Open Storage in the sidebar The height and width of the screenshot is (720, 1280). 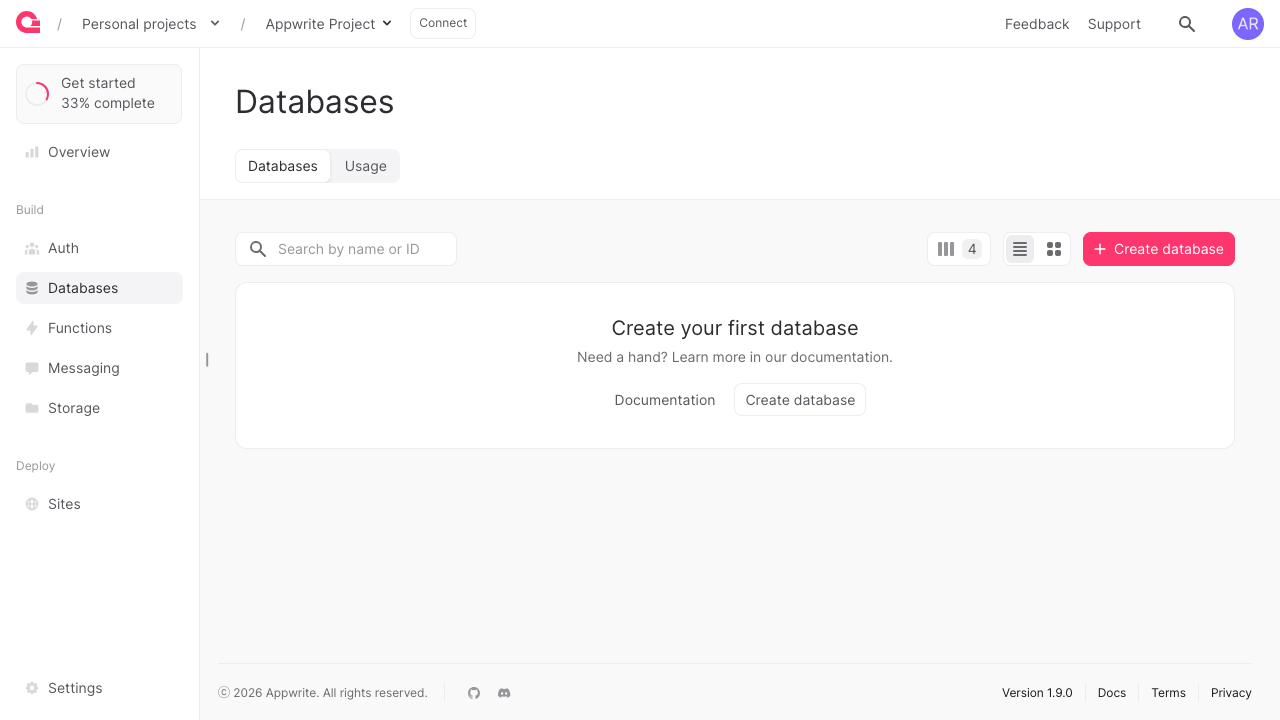(x=99, y=408)
